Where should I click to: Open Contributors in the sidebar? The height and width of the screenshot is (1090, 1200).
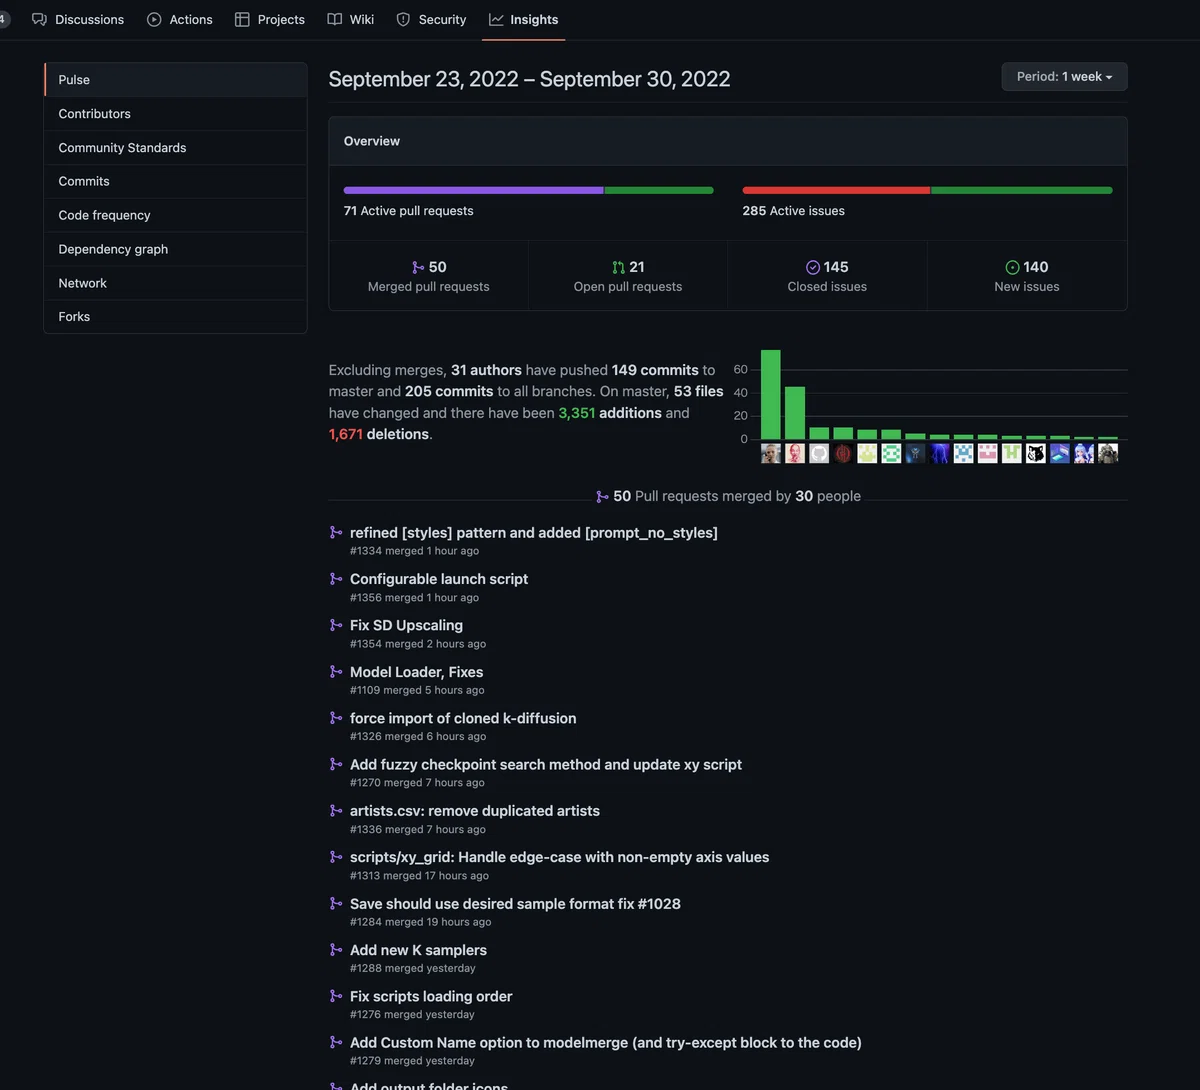[x=175, y=114]
